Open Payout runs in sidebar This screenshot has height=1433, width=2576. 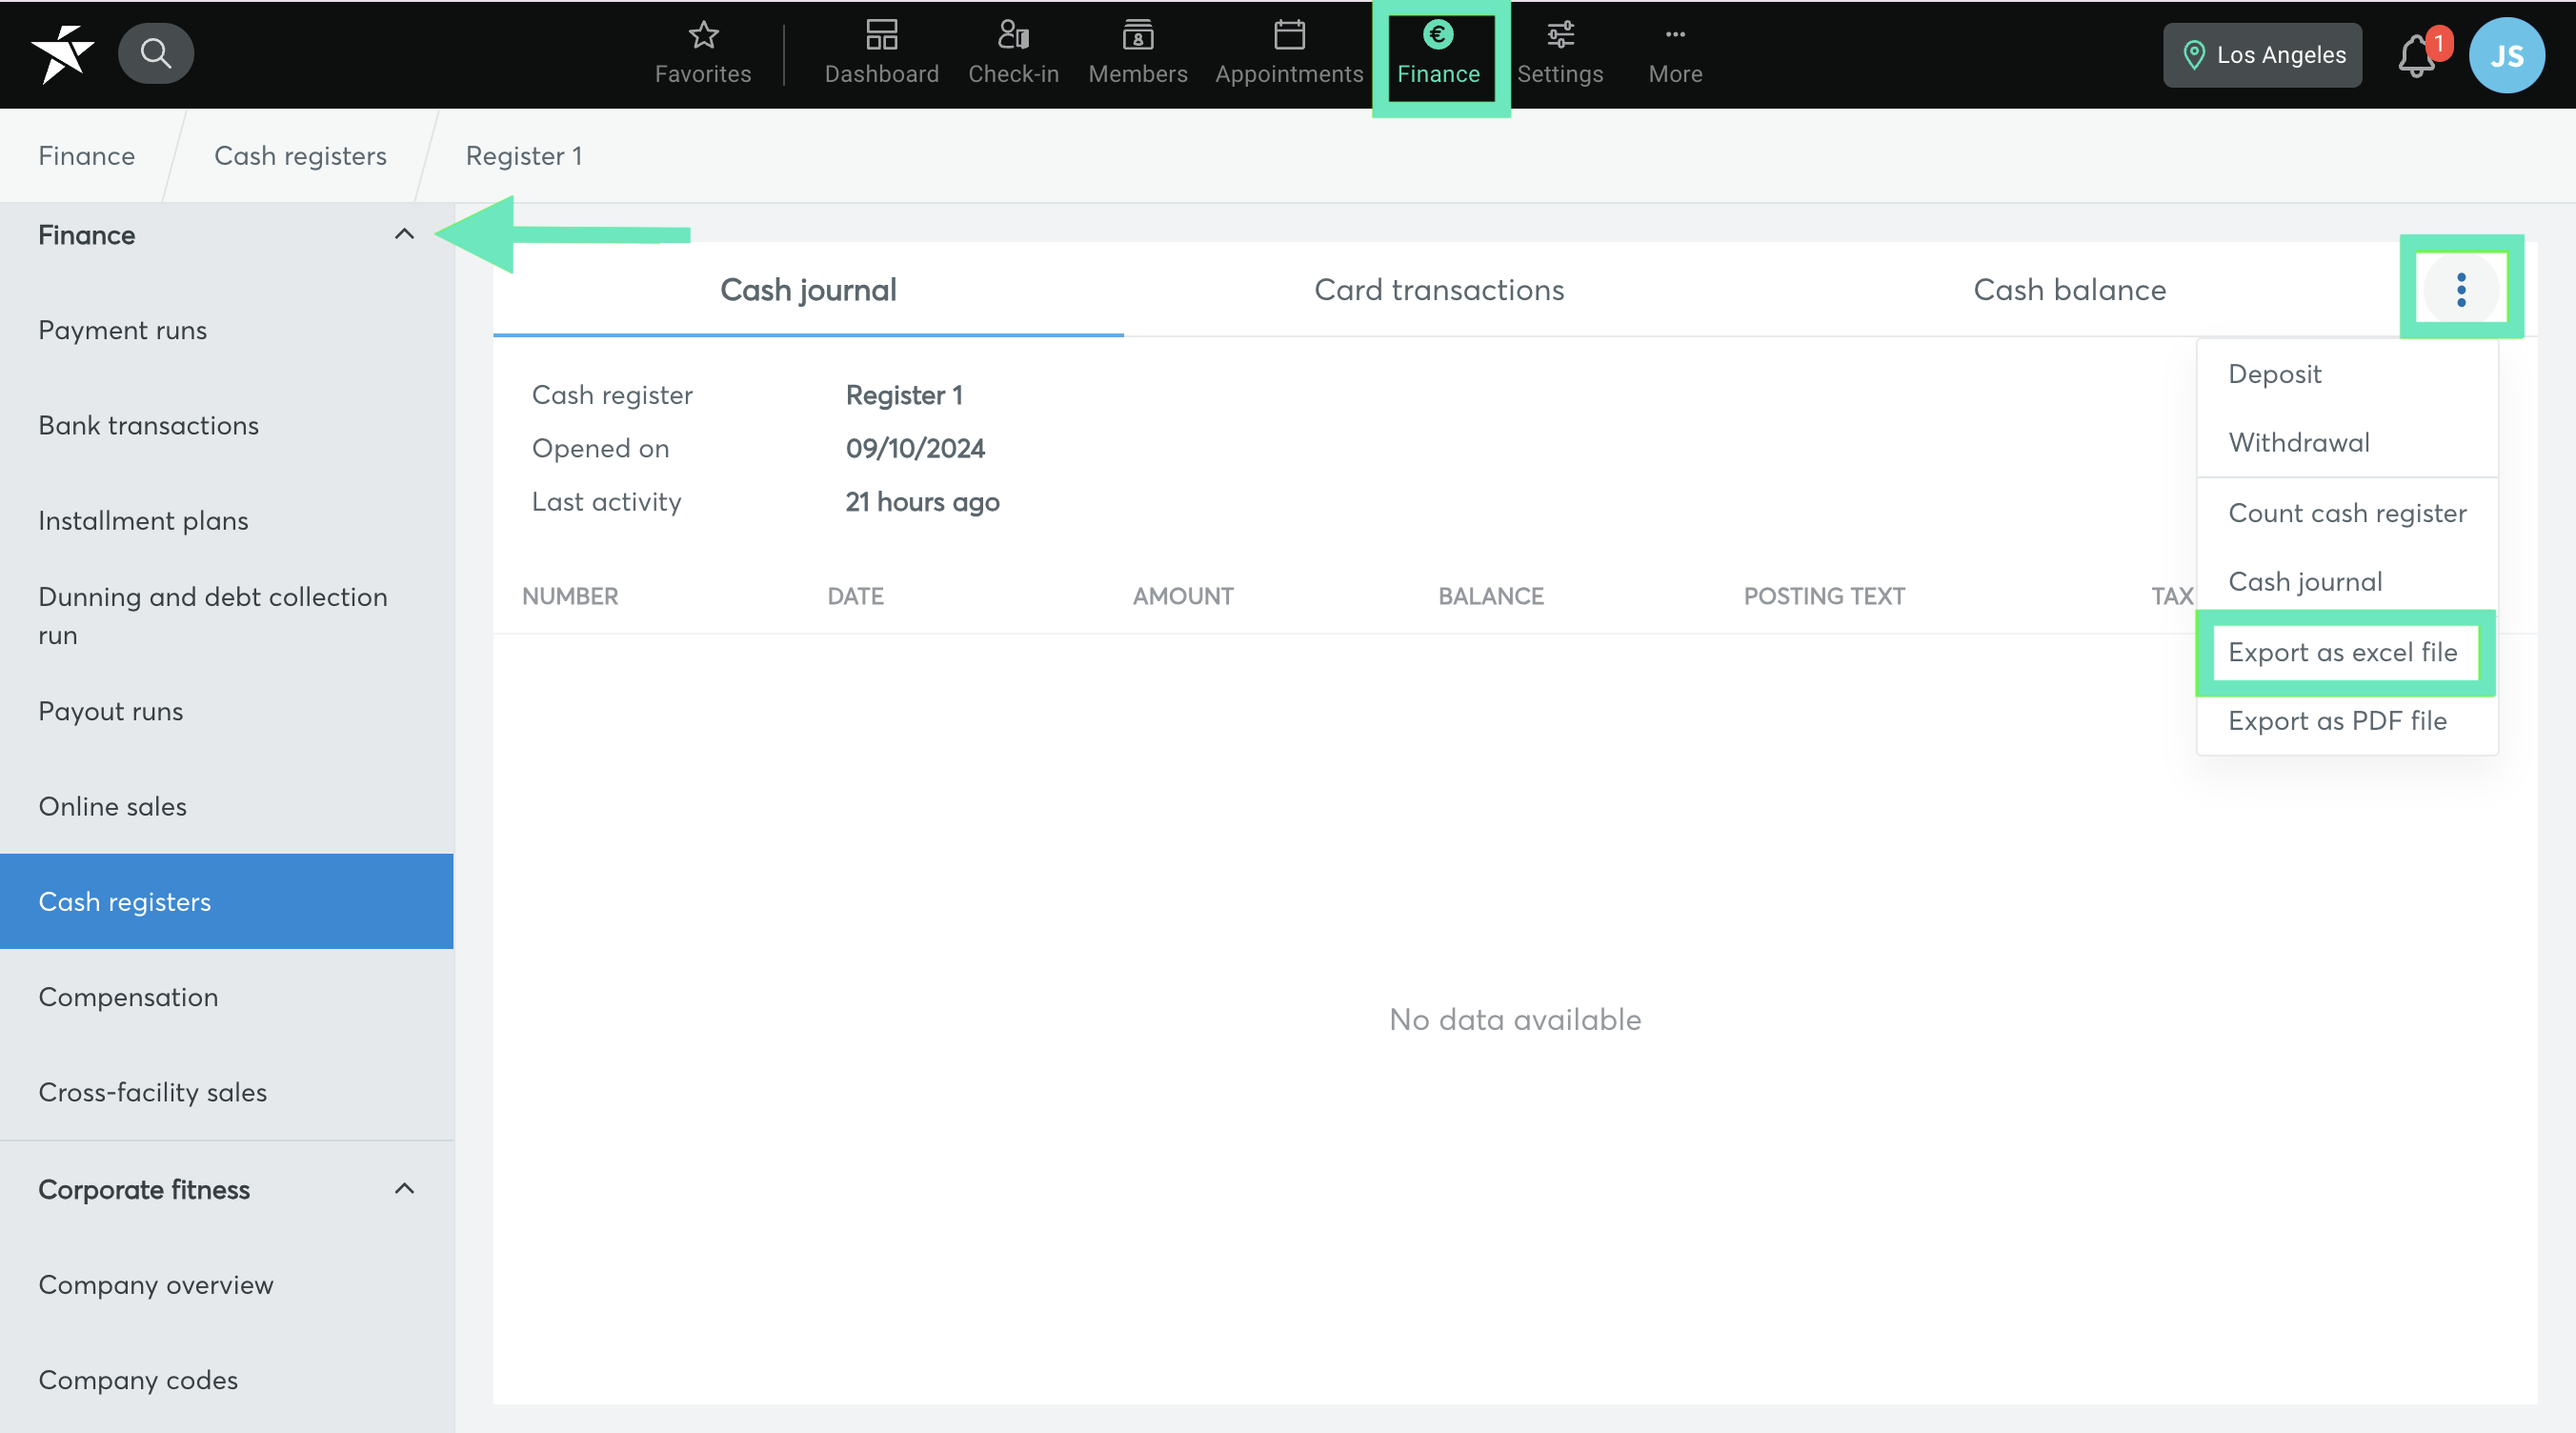pyautogui.click(x=226, y=711)
